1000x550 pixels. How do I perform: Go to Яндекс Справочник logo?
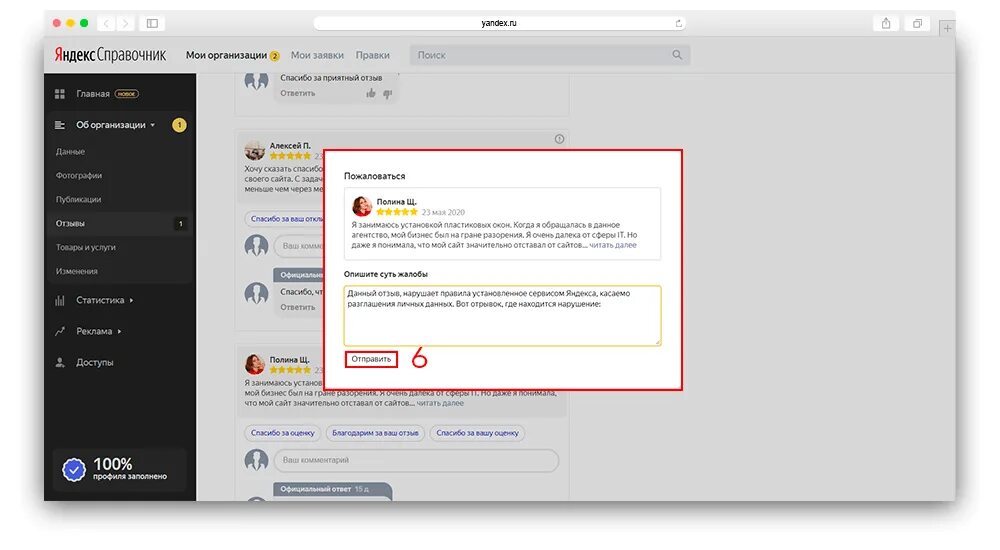coord(110,55)
